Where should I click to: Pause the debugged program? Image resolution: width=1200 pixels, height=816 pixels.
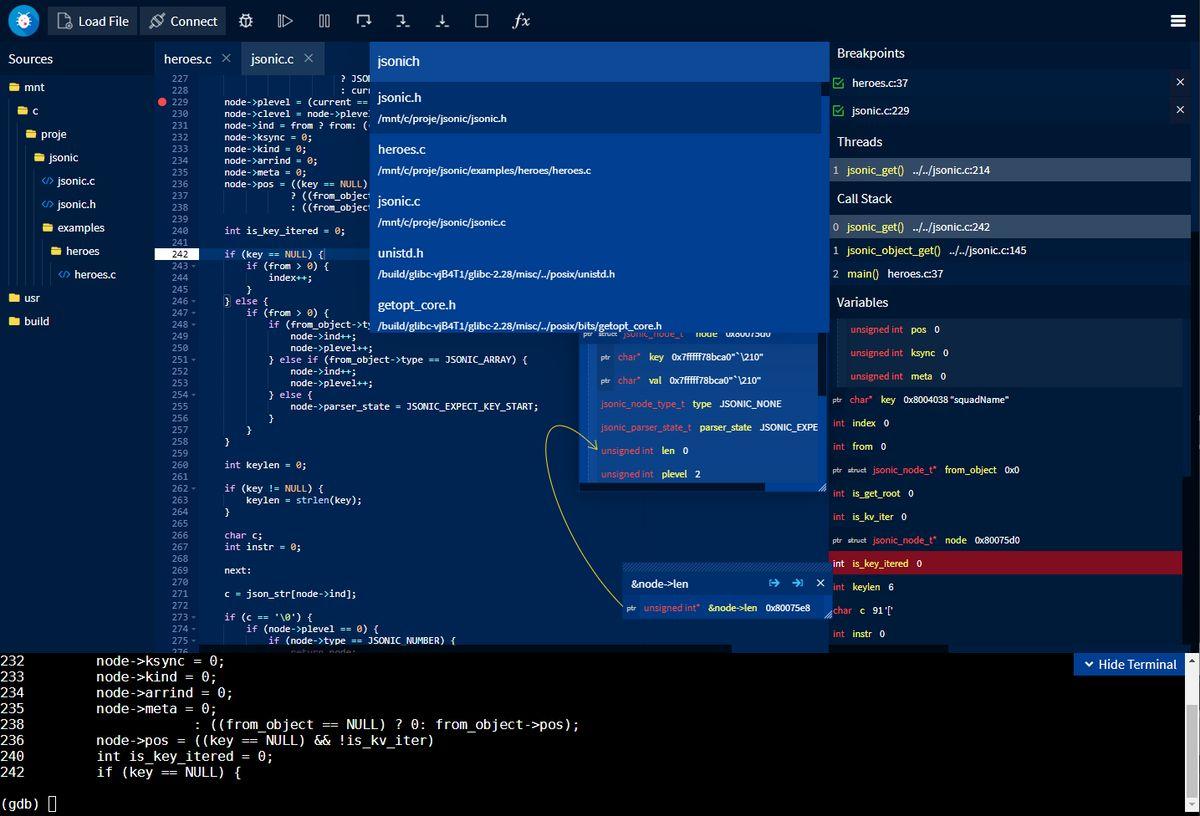coord(324,21)
